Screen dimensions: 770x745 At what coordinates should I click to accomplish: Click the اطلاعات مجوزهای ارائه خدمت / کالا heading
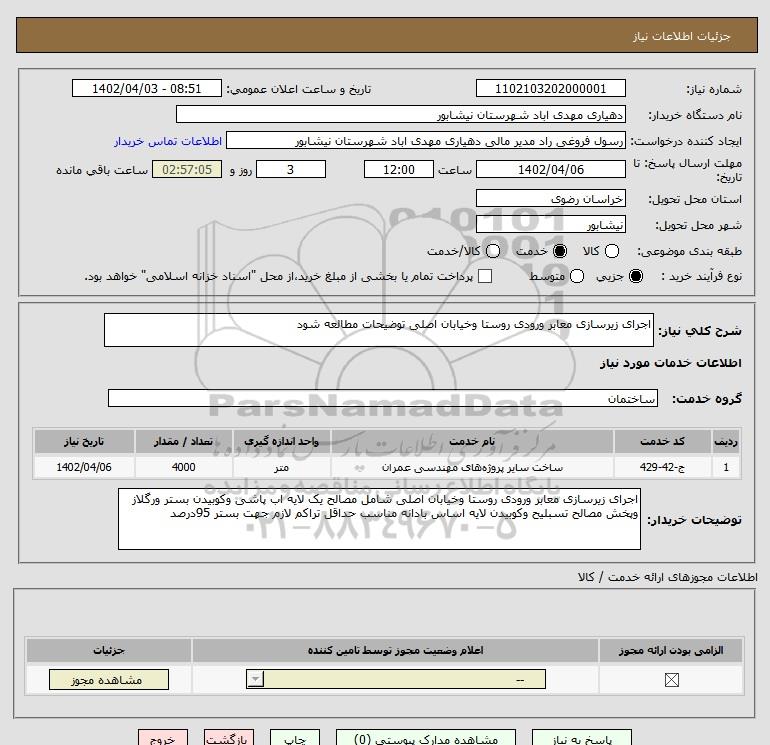point(667,577)
